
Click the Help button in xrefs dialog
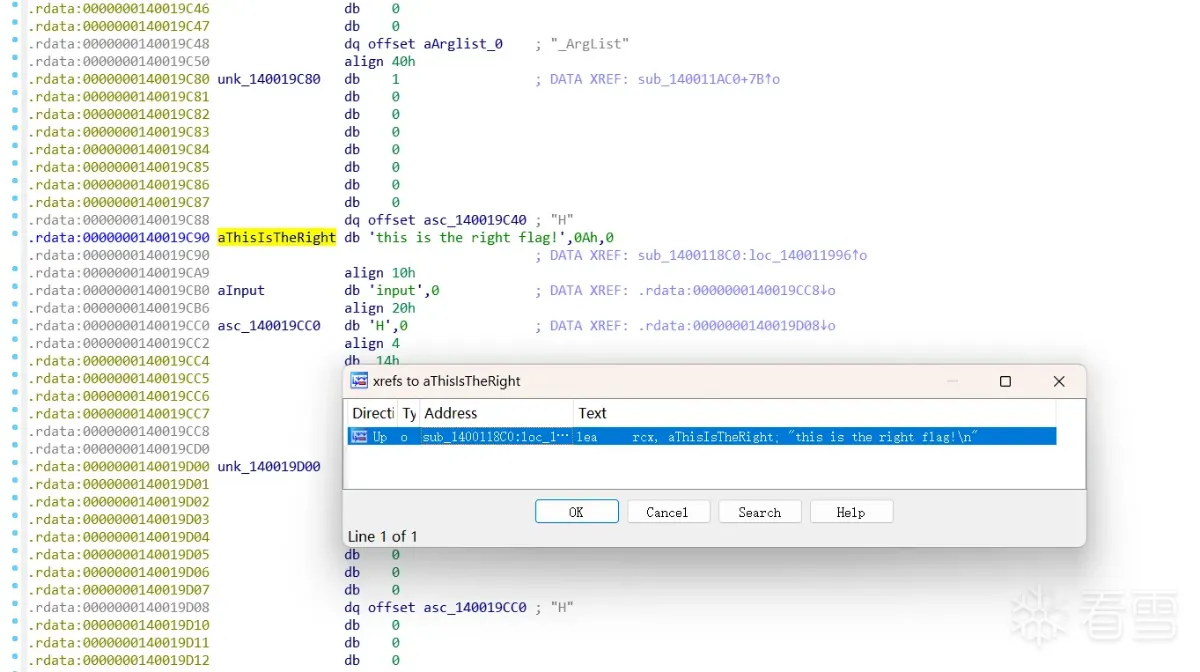(x=851, y=512)
